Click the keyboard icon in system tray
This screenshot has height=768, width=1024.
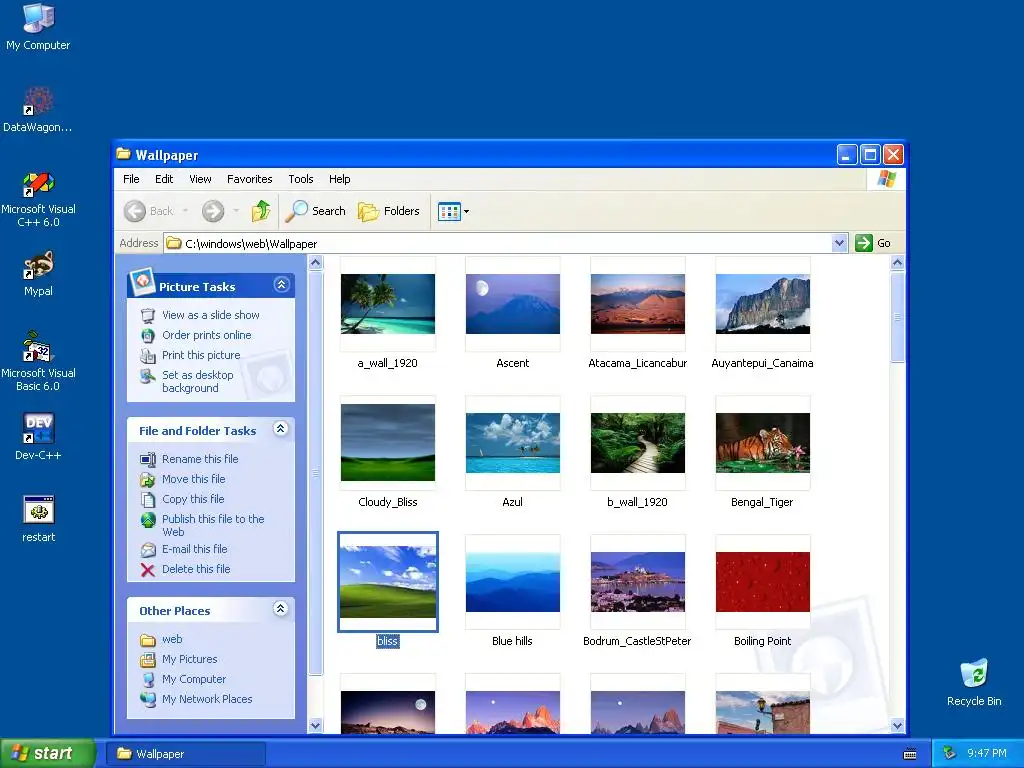pos(910,754)
